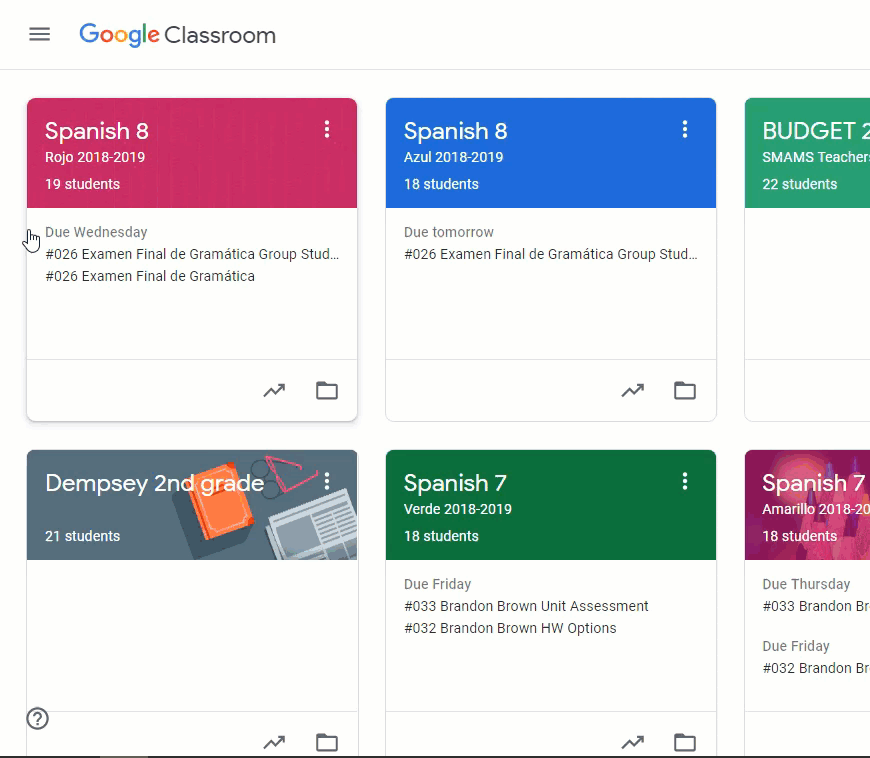Screen dimensions: 870x758
Task: Click 'Due Friday' label in Verde card
Action: click(x=437, y=584)
